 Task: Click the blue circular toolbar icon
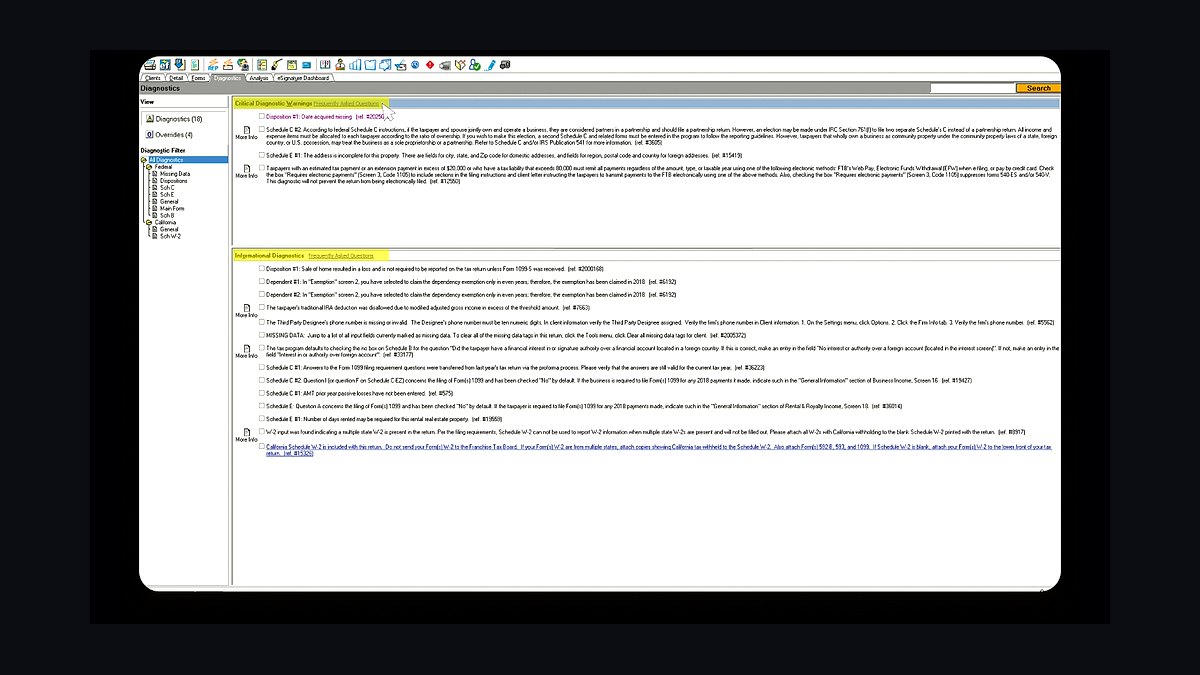[x=414, y=65]
